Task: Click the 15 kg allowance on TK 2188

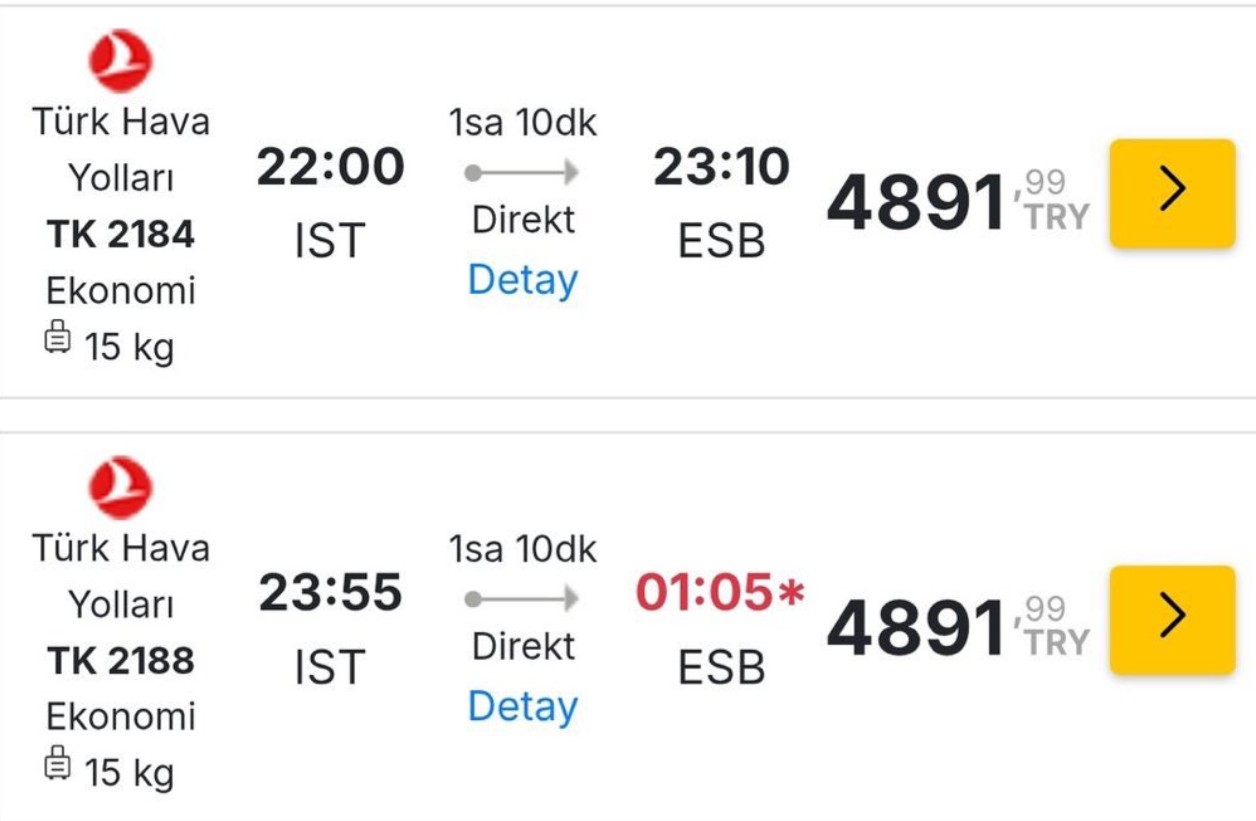Action: tap(129, 773)
